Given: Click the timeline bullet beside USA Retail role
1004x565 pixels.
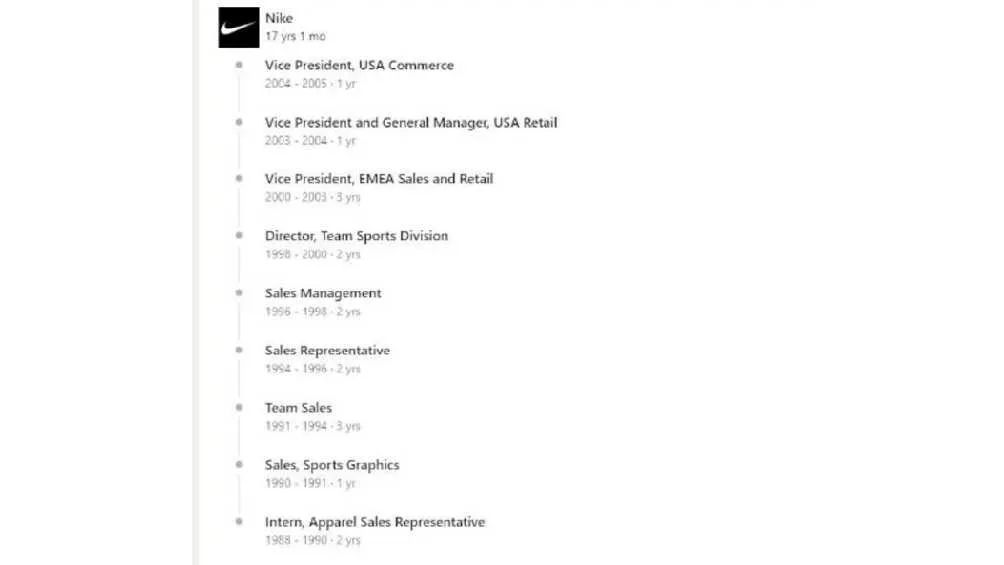Looking at the screenshot, I should click(239, 122).
